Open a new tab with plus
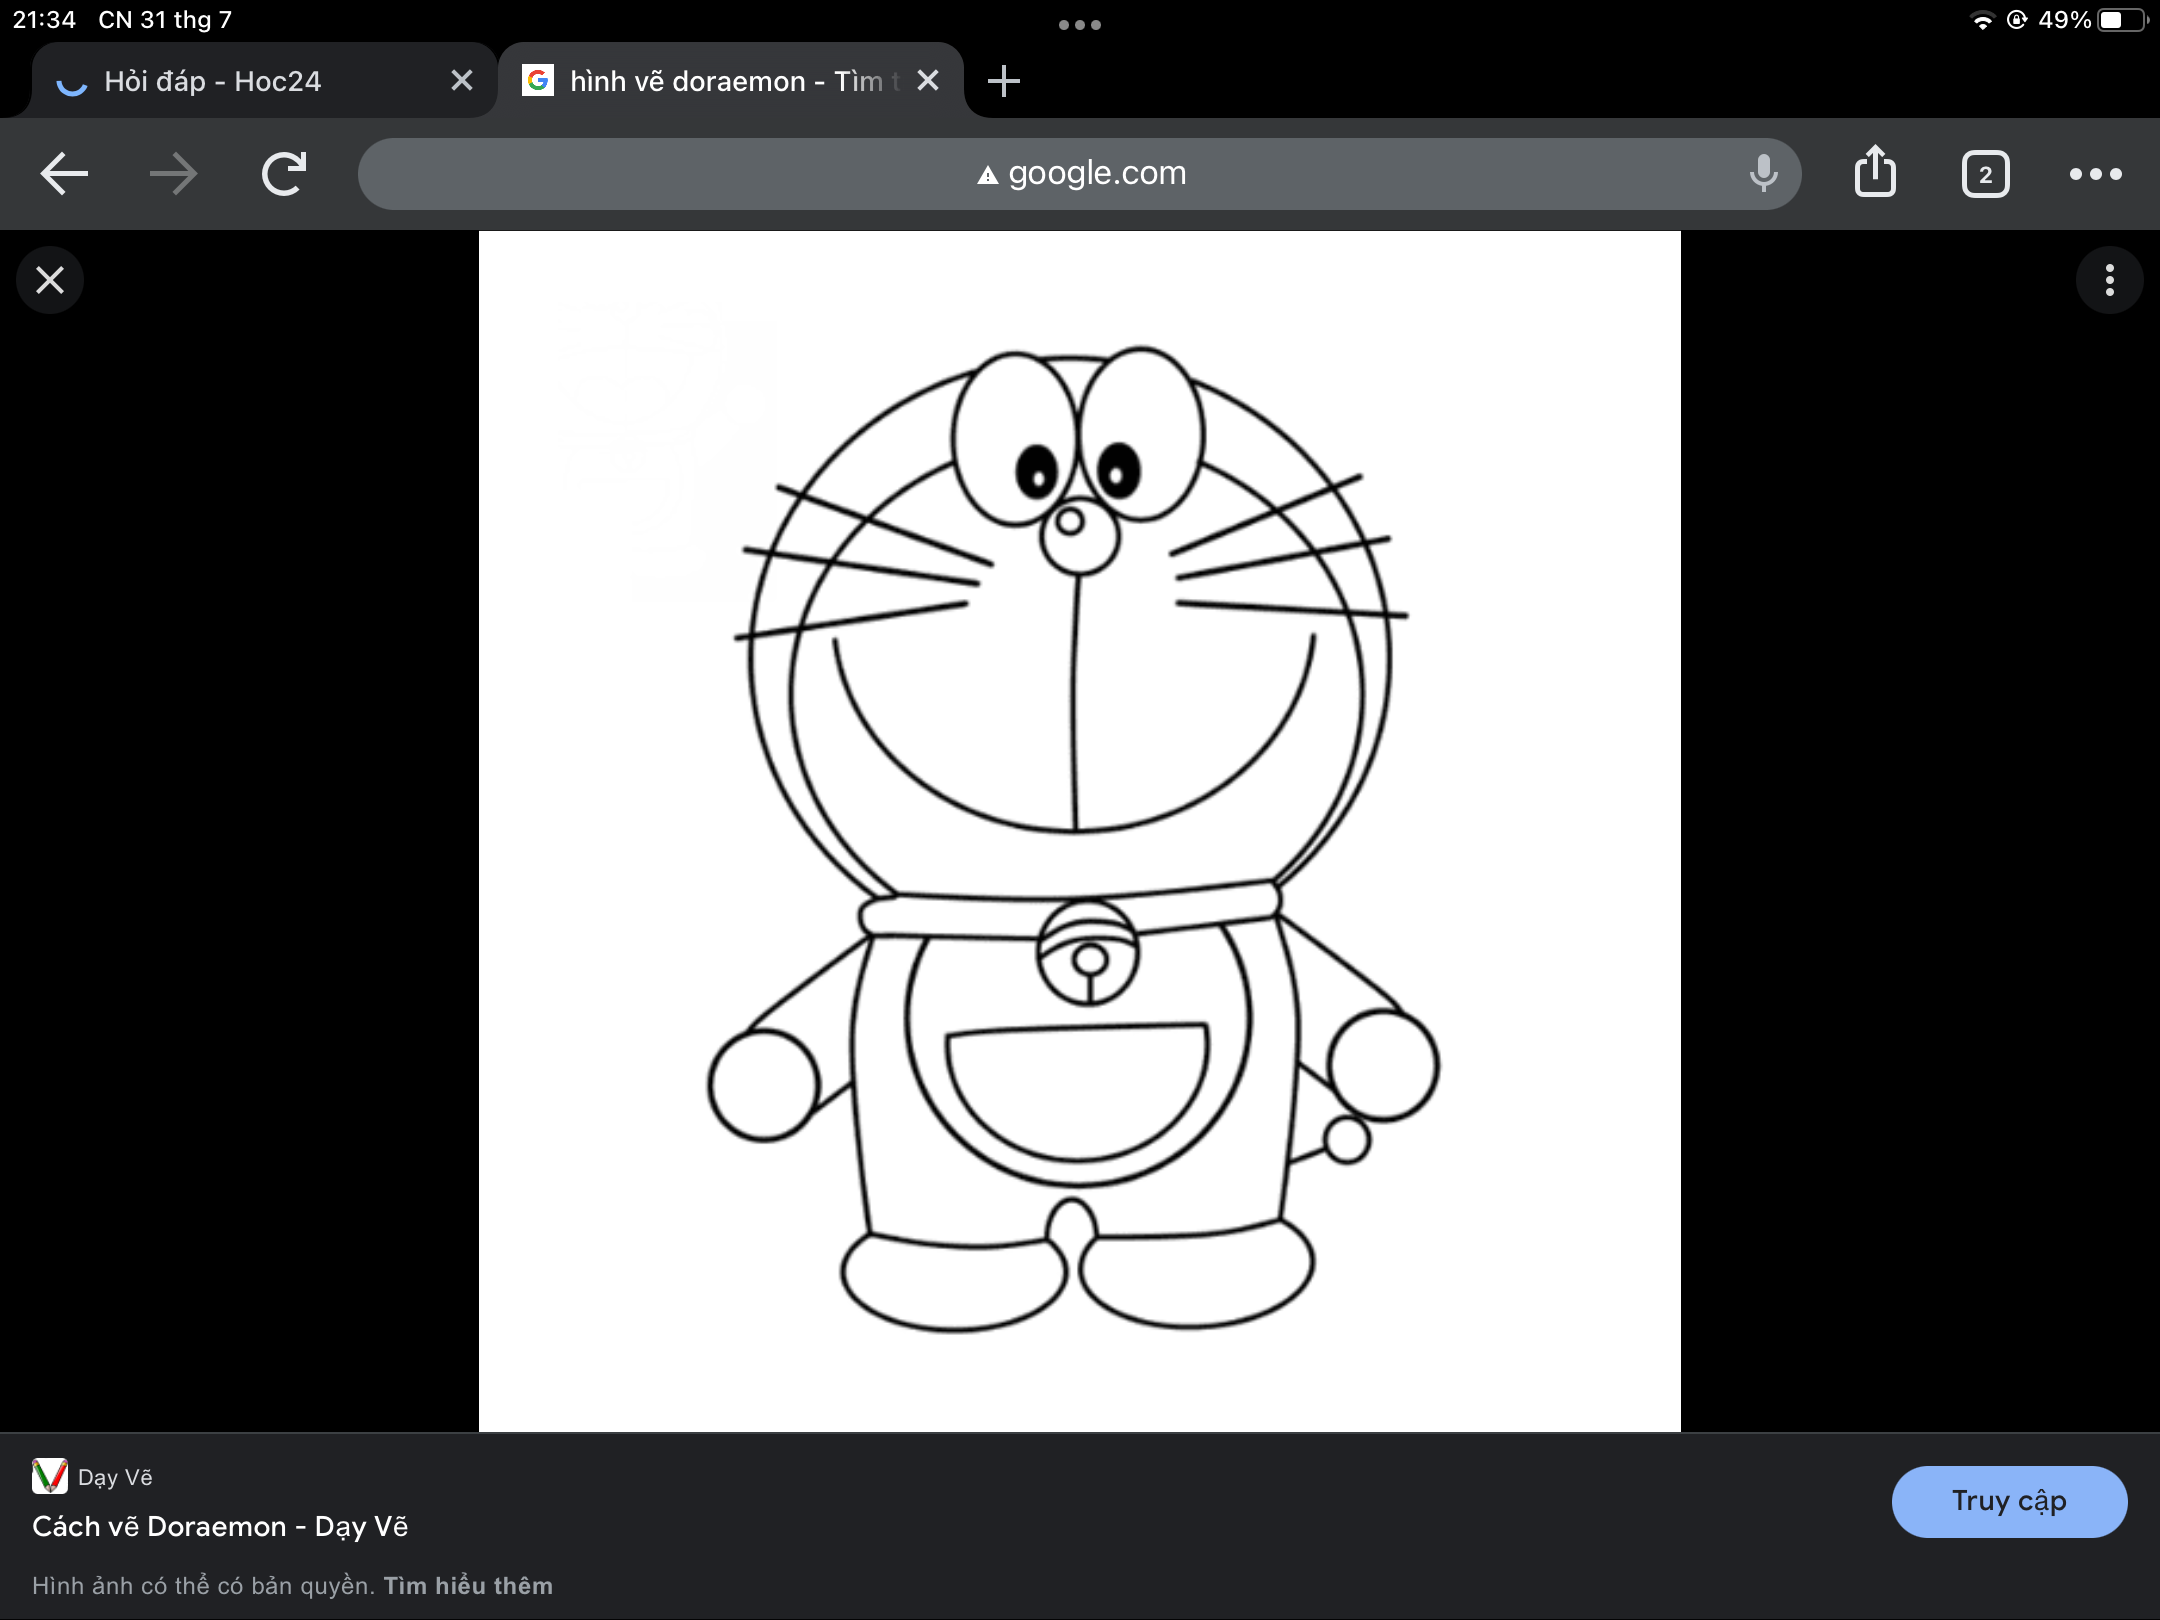Viewport: 2160px width, 1620px height. point(1004,81)
